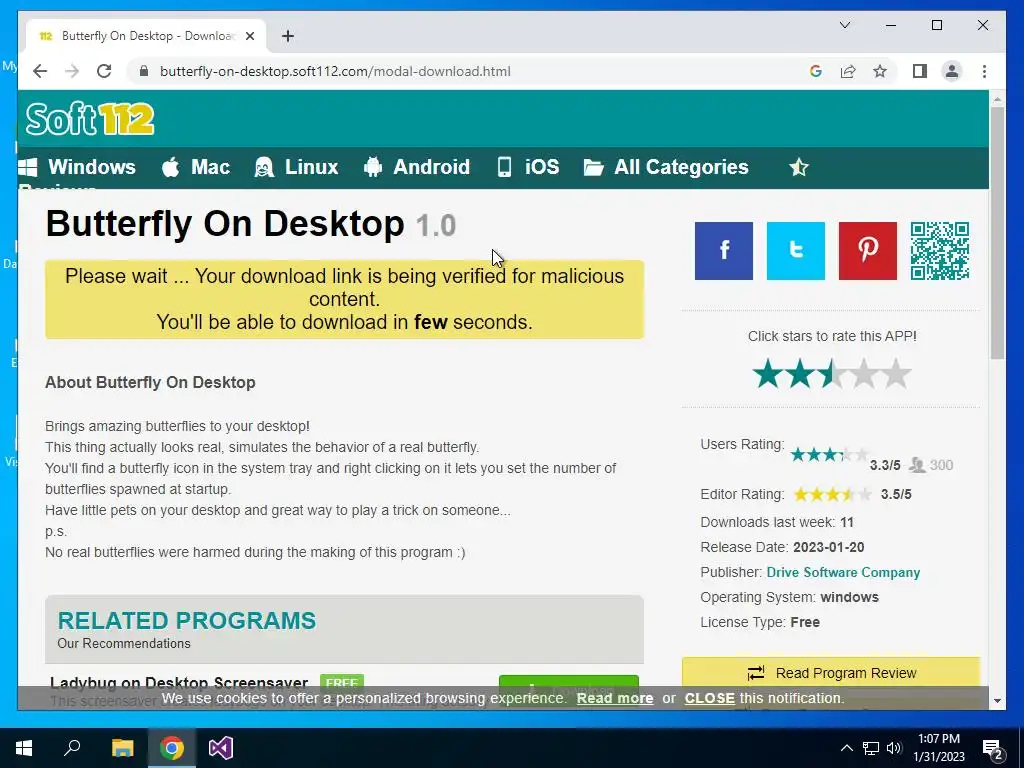Rate app with second star
The height and width of the screenshot is (768, 1024).
coord(800,374)
